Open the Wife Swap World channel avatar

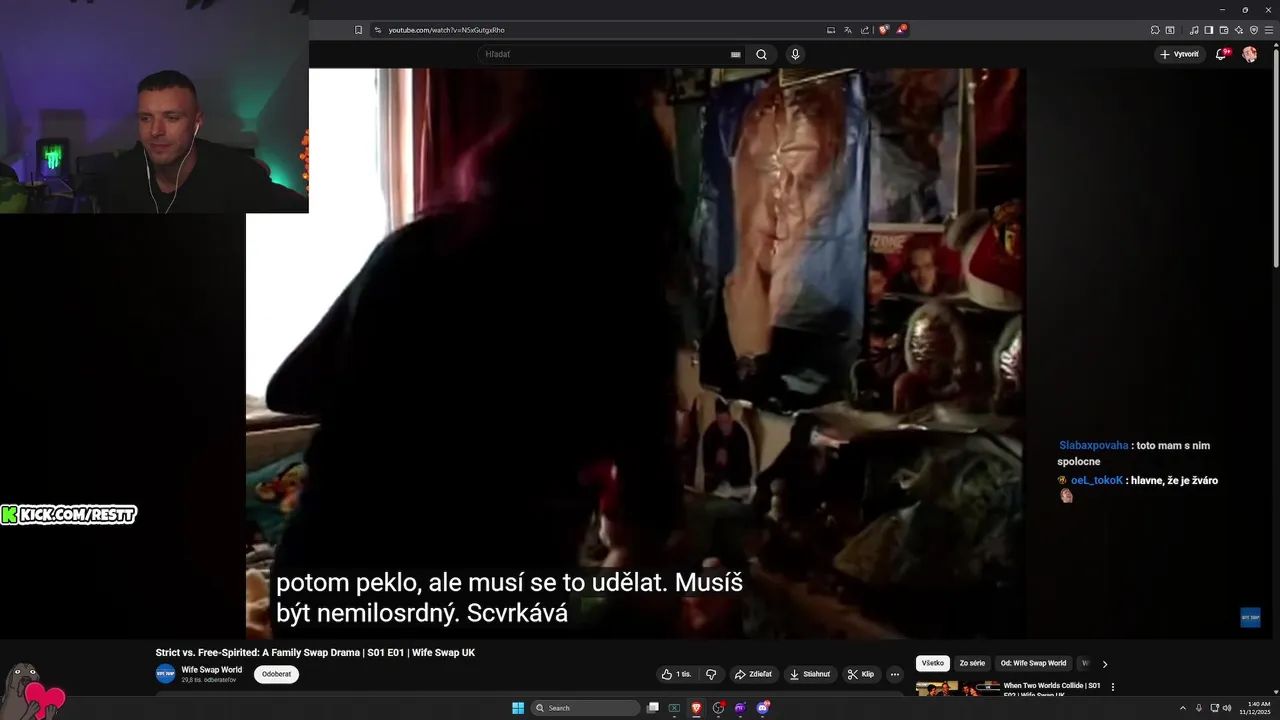coord(165,674)
